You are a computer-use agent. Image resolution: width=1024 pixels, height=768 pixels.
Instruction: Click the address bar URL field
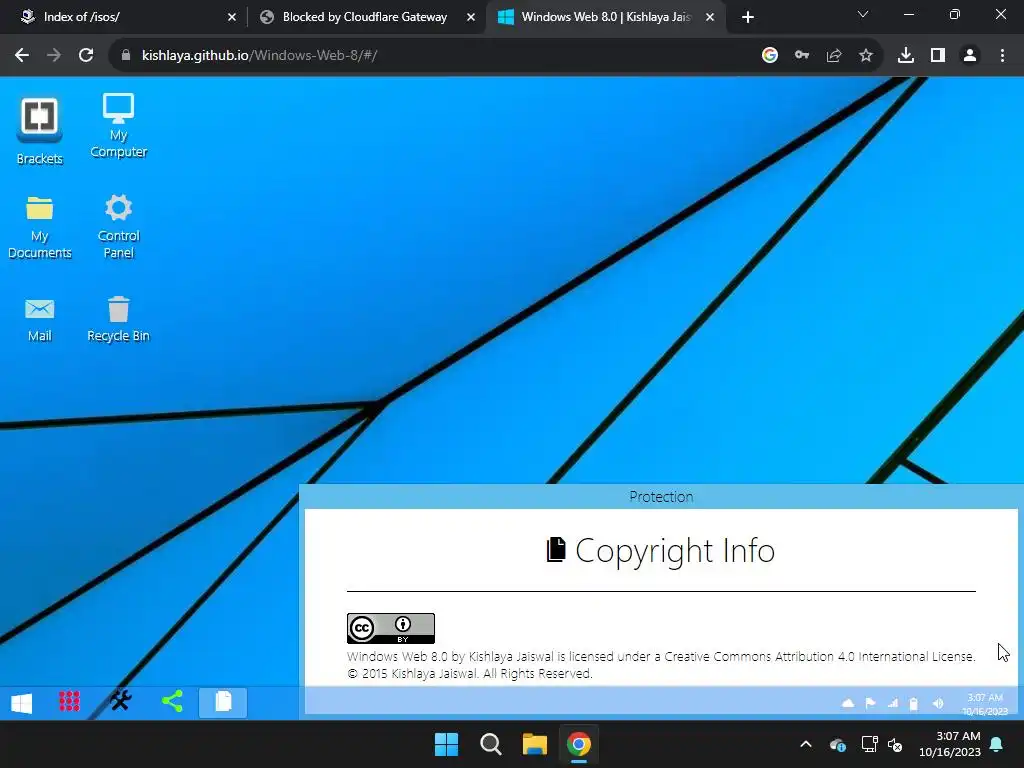[431, 56]
